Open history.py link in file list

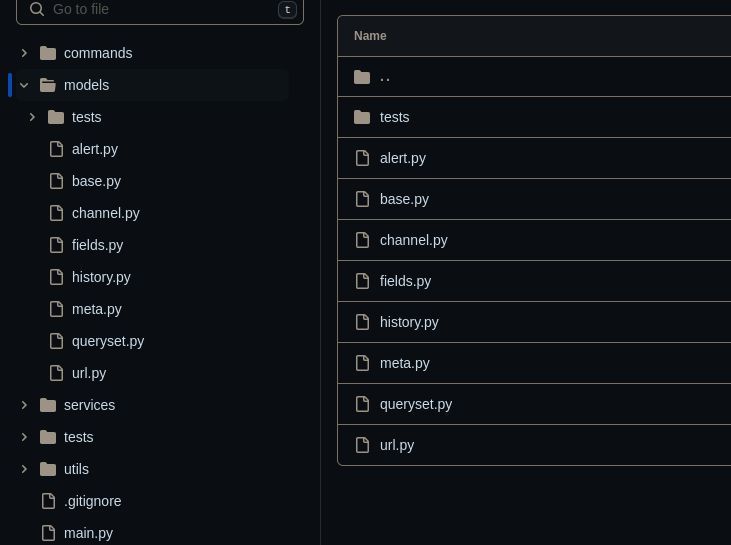click(x=409, y=322)
